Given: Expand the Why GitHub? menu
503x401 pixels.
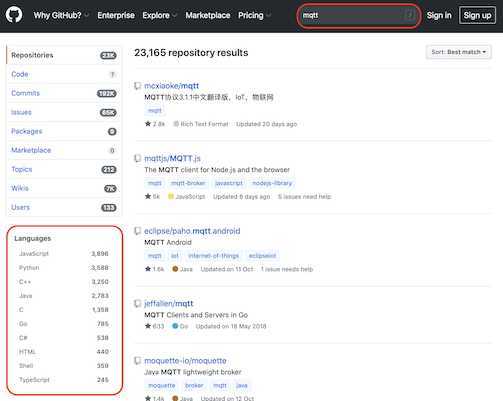Looking at the screenshot, I should (61, 15).
